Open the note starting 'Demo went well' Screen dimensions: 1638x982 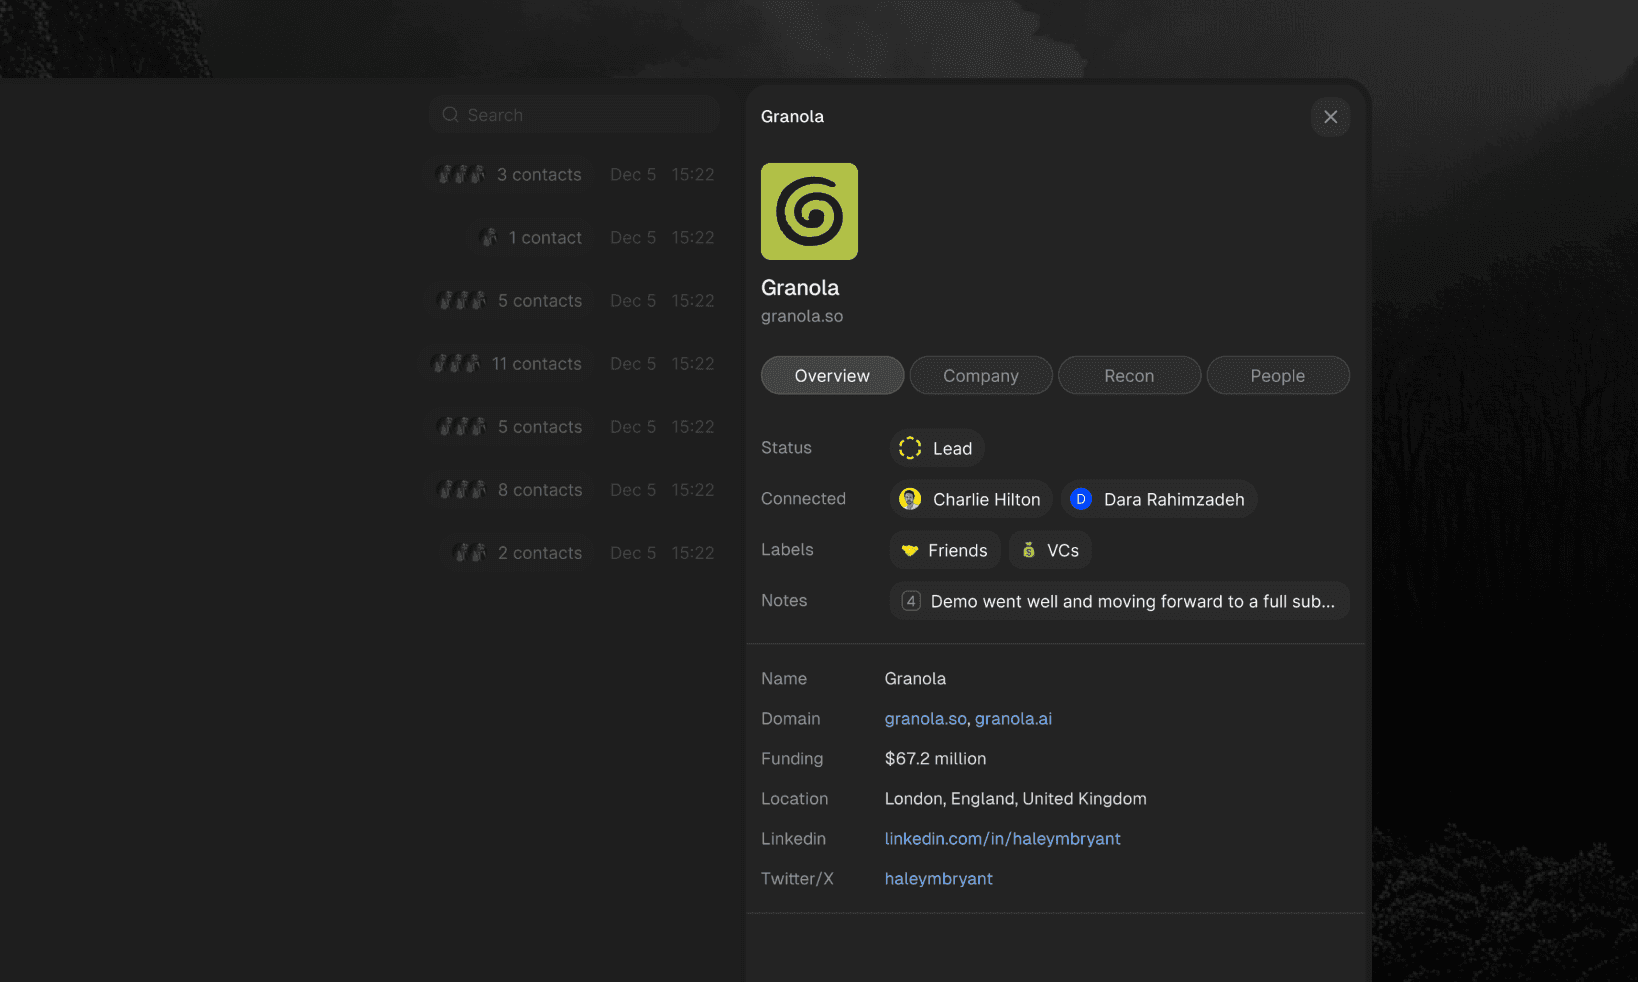click(1120, 601)
